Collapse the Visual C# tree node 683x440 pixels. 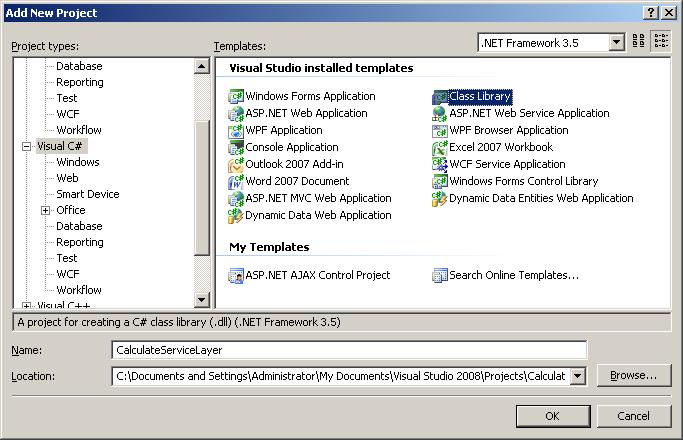coord(27,146)
